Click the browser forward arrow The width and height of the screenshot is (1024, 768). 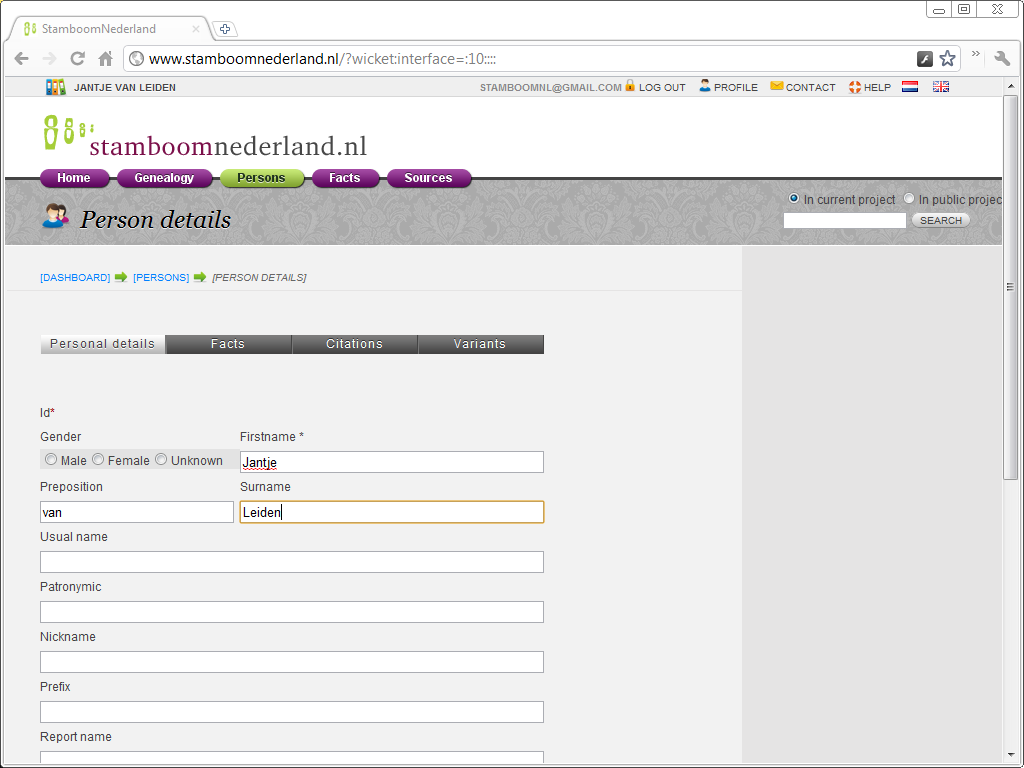[50, 59]
